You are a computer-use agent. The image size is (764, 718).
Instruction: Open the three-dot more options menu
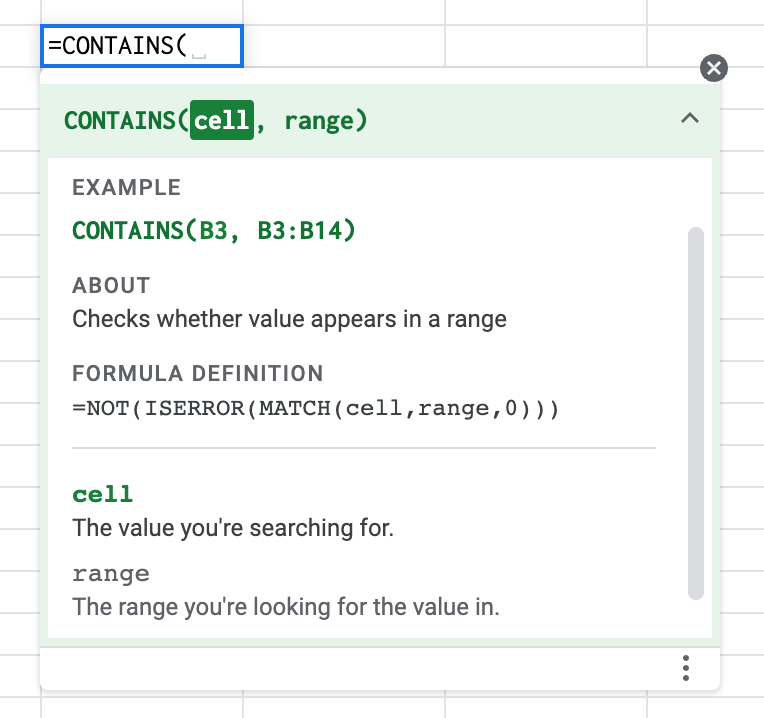686,667
